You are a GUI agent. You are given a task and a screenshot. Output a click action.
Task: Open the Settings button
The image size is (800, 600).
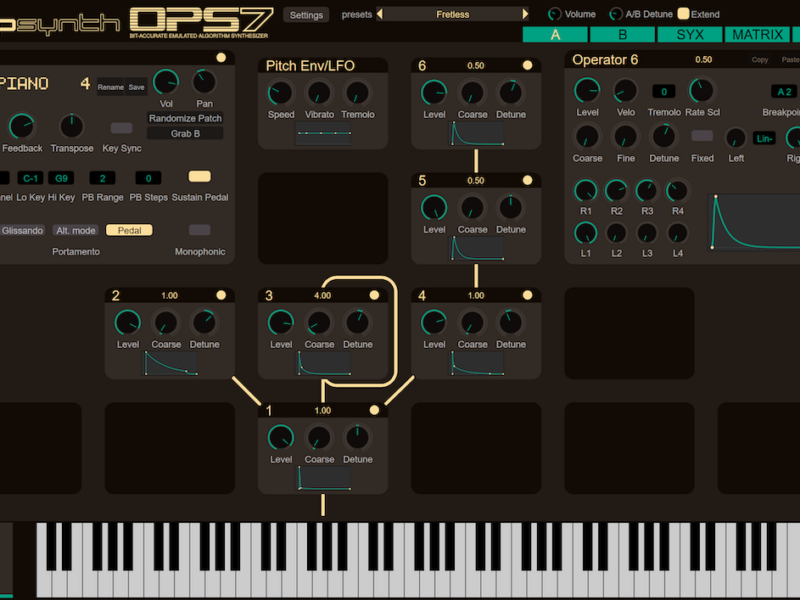click(x=306, y=15)
